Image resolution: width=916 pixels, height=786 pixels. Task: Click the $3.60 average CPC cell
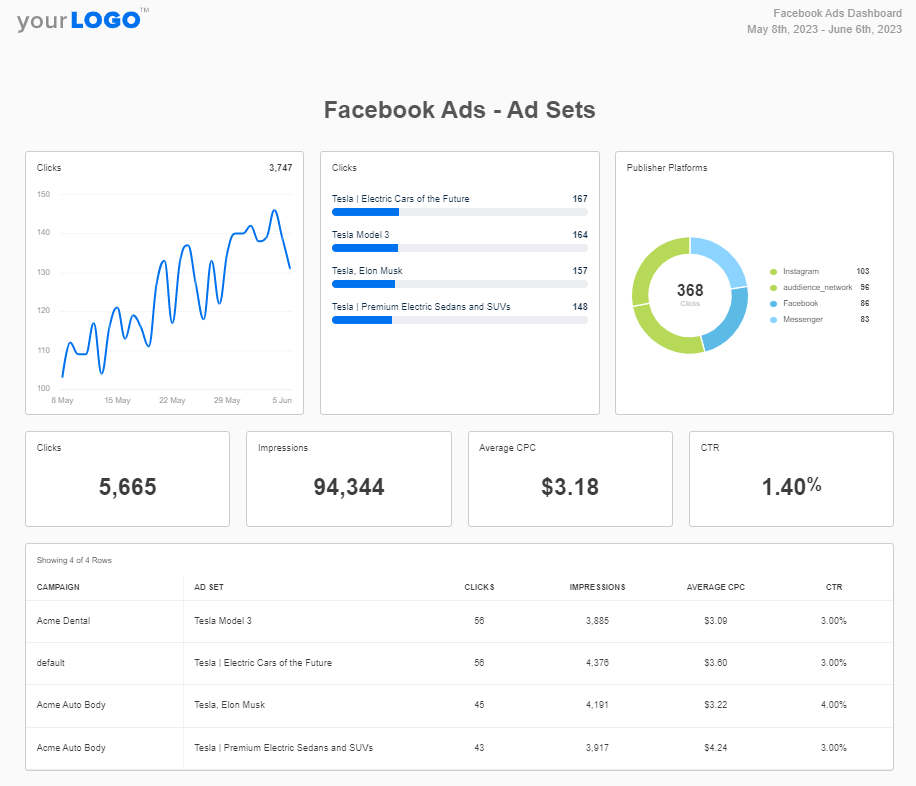(716, 663)
